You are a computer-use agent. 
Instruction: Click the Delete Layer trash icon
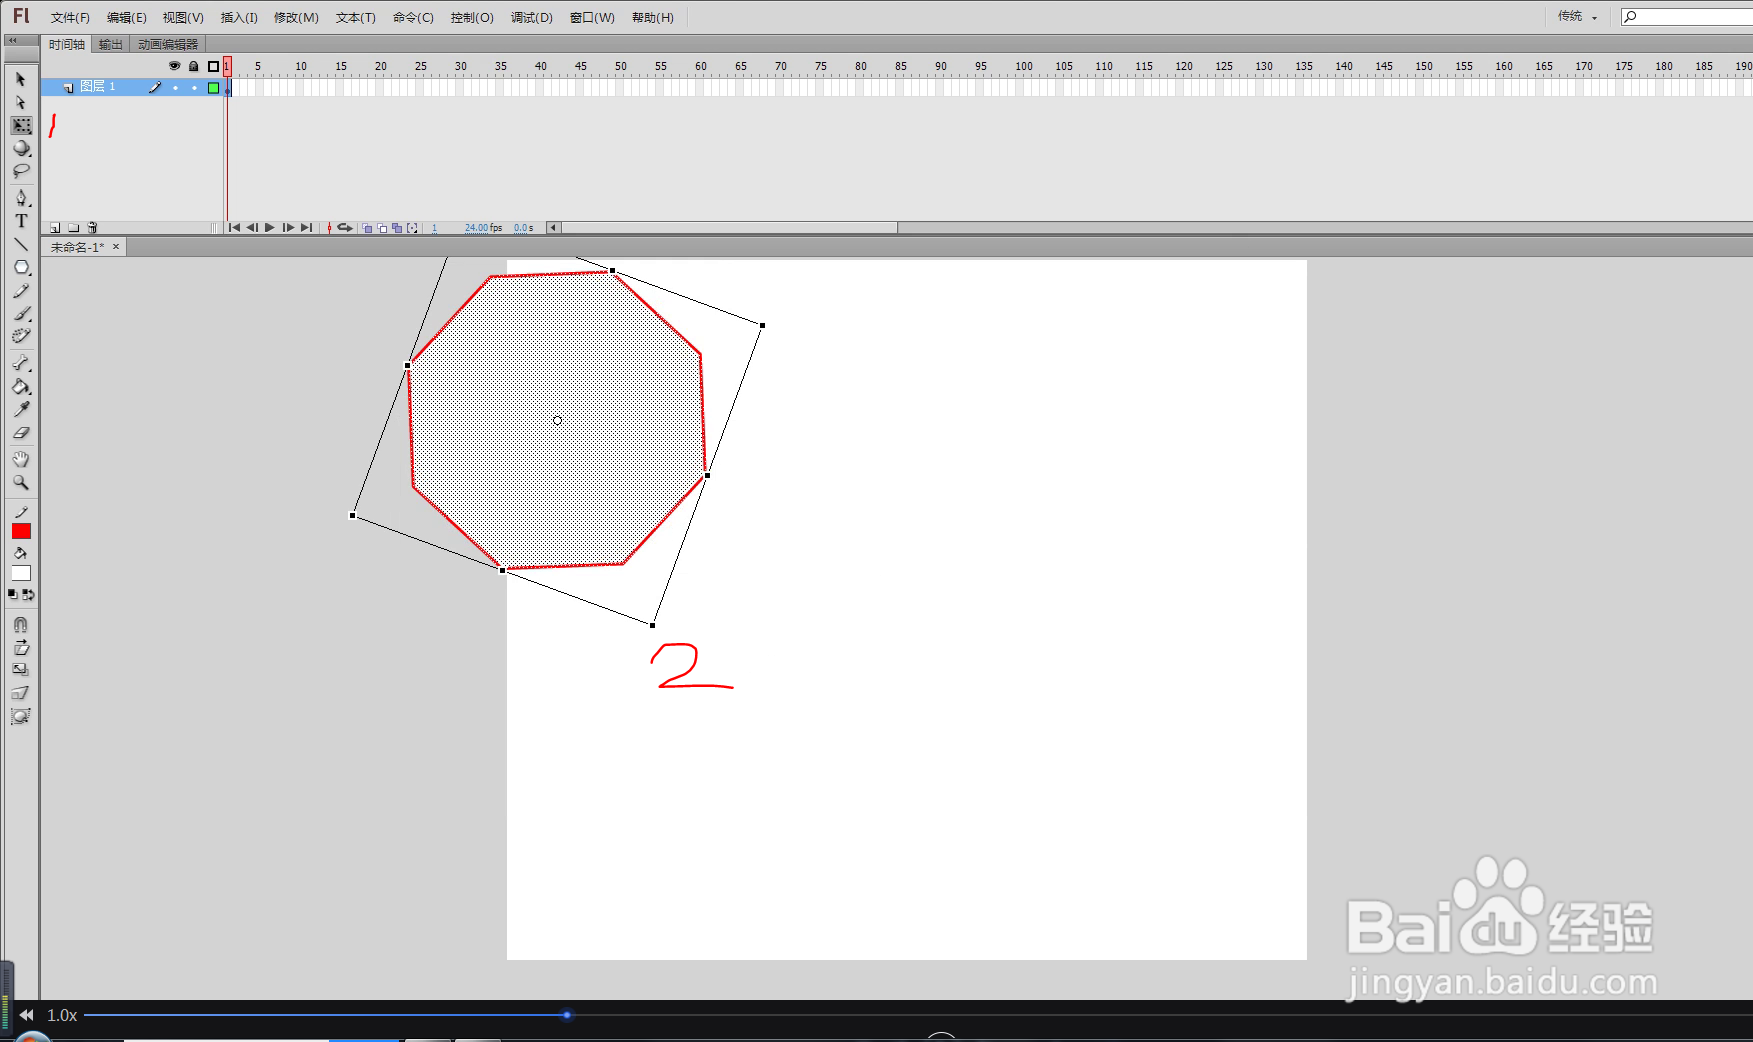tap(92, 227)
